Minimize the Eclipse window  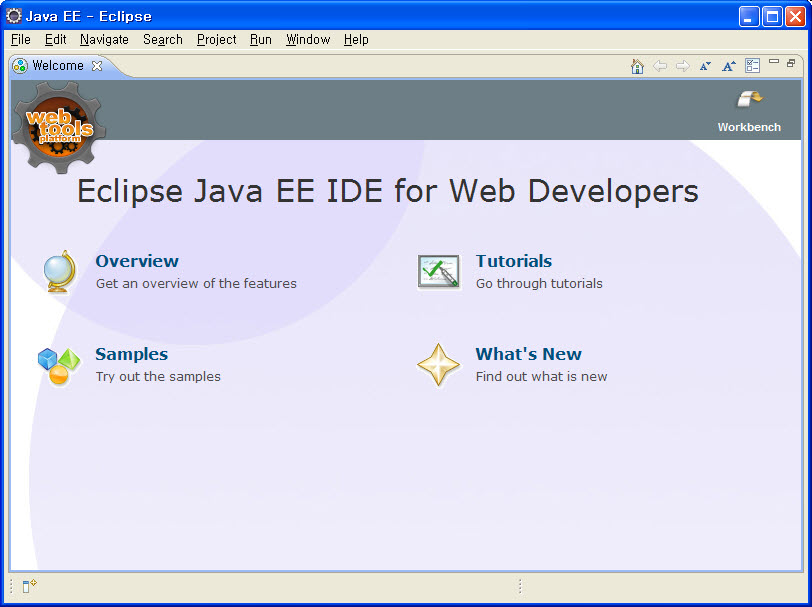748,17
